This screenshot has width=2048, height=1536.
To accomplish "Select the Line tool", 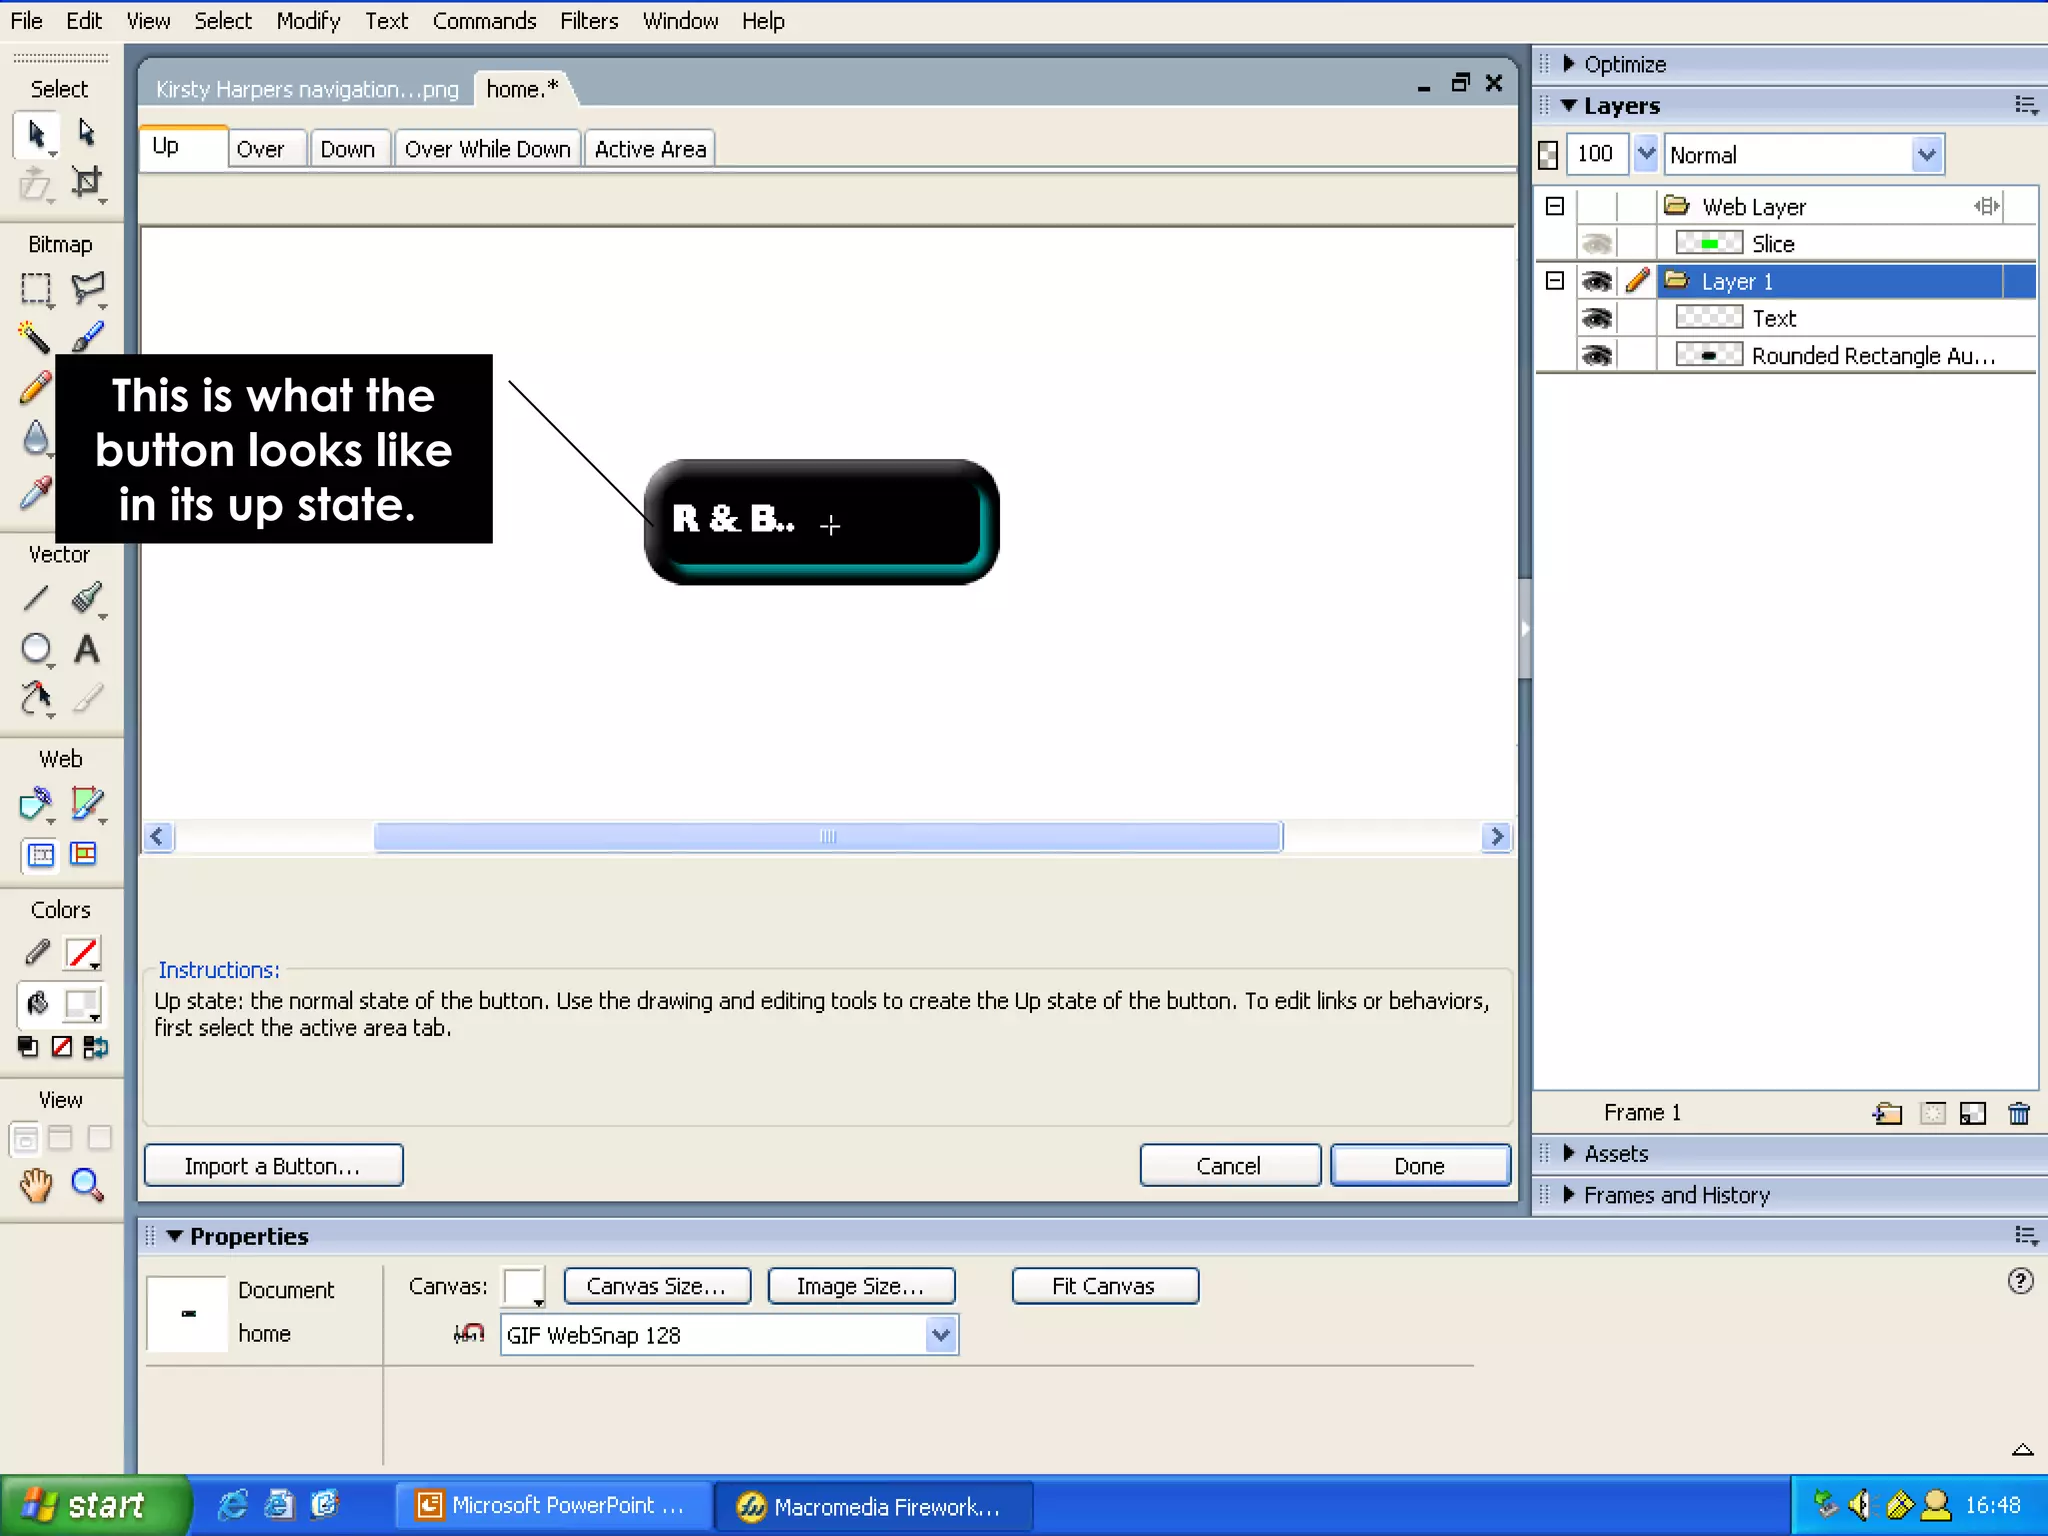I will point(36,598).
